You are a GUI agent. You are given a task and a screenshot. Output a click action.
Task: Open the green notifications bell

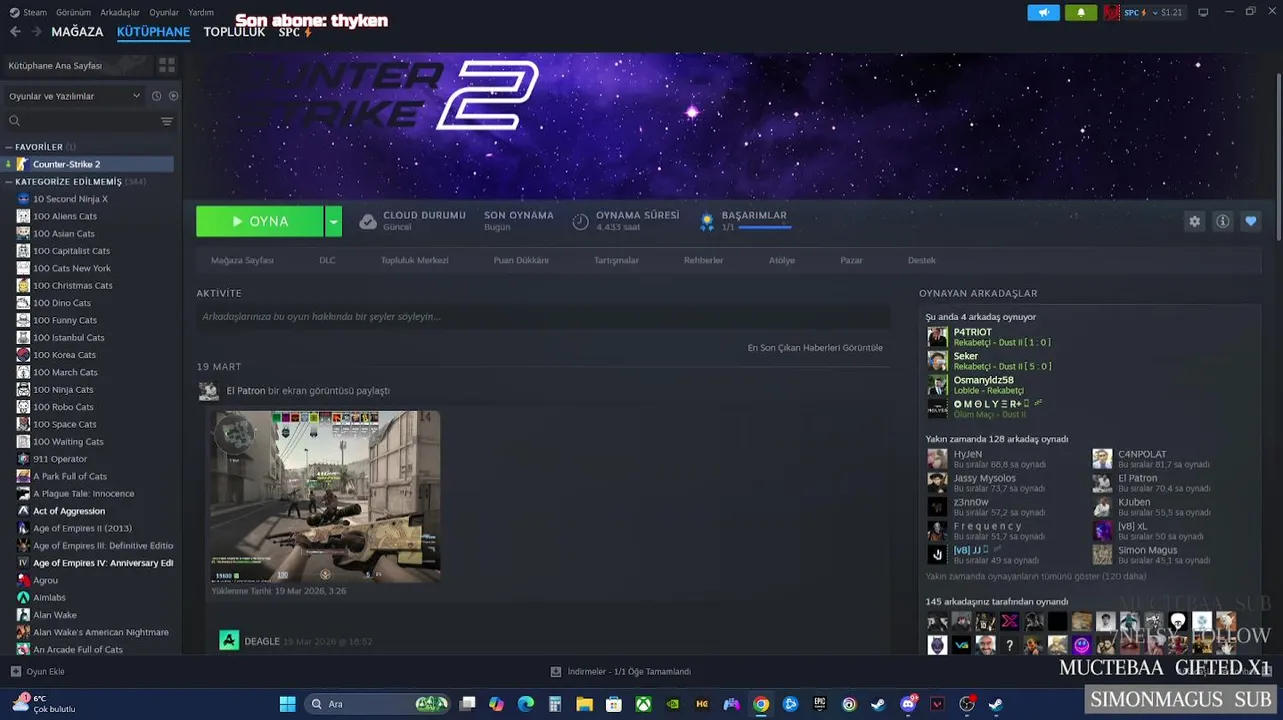[1080, 13]
